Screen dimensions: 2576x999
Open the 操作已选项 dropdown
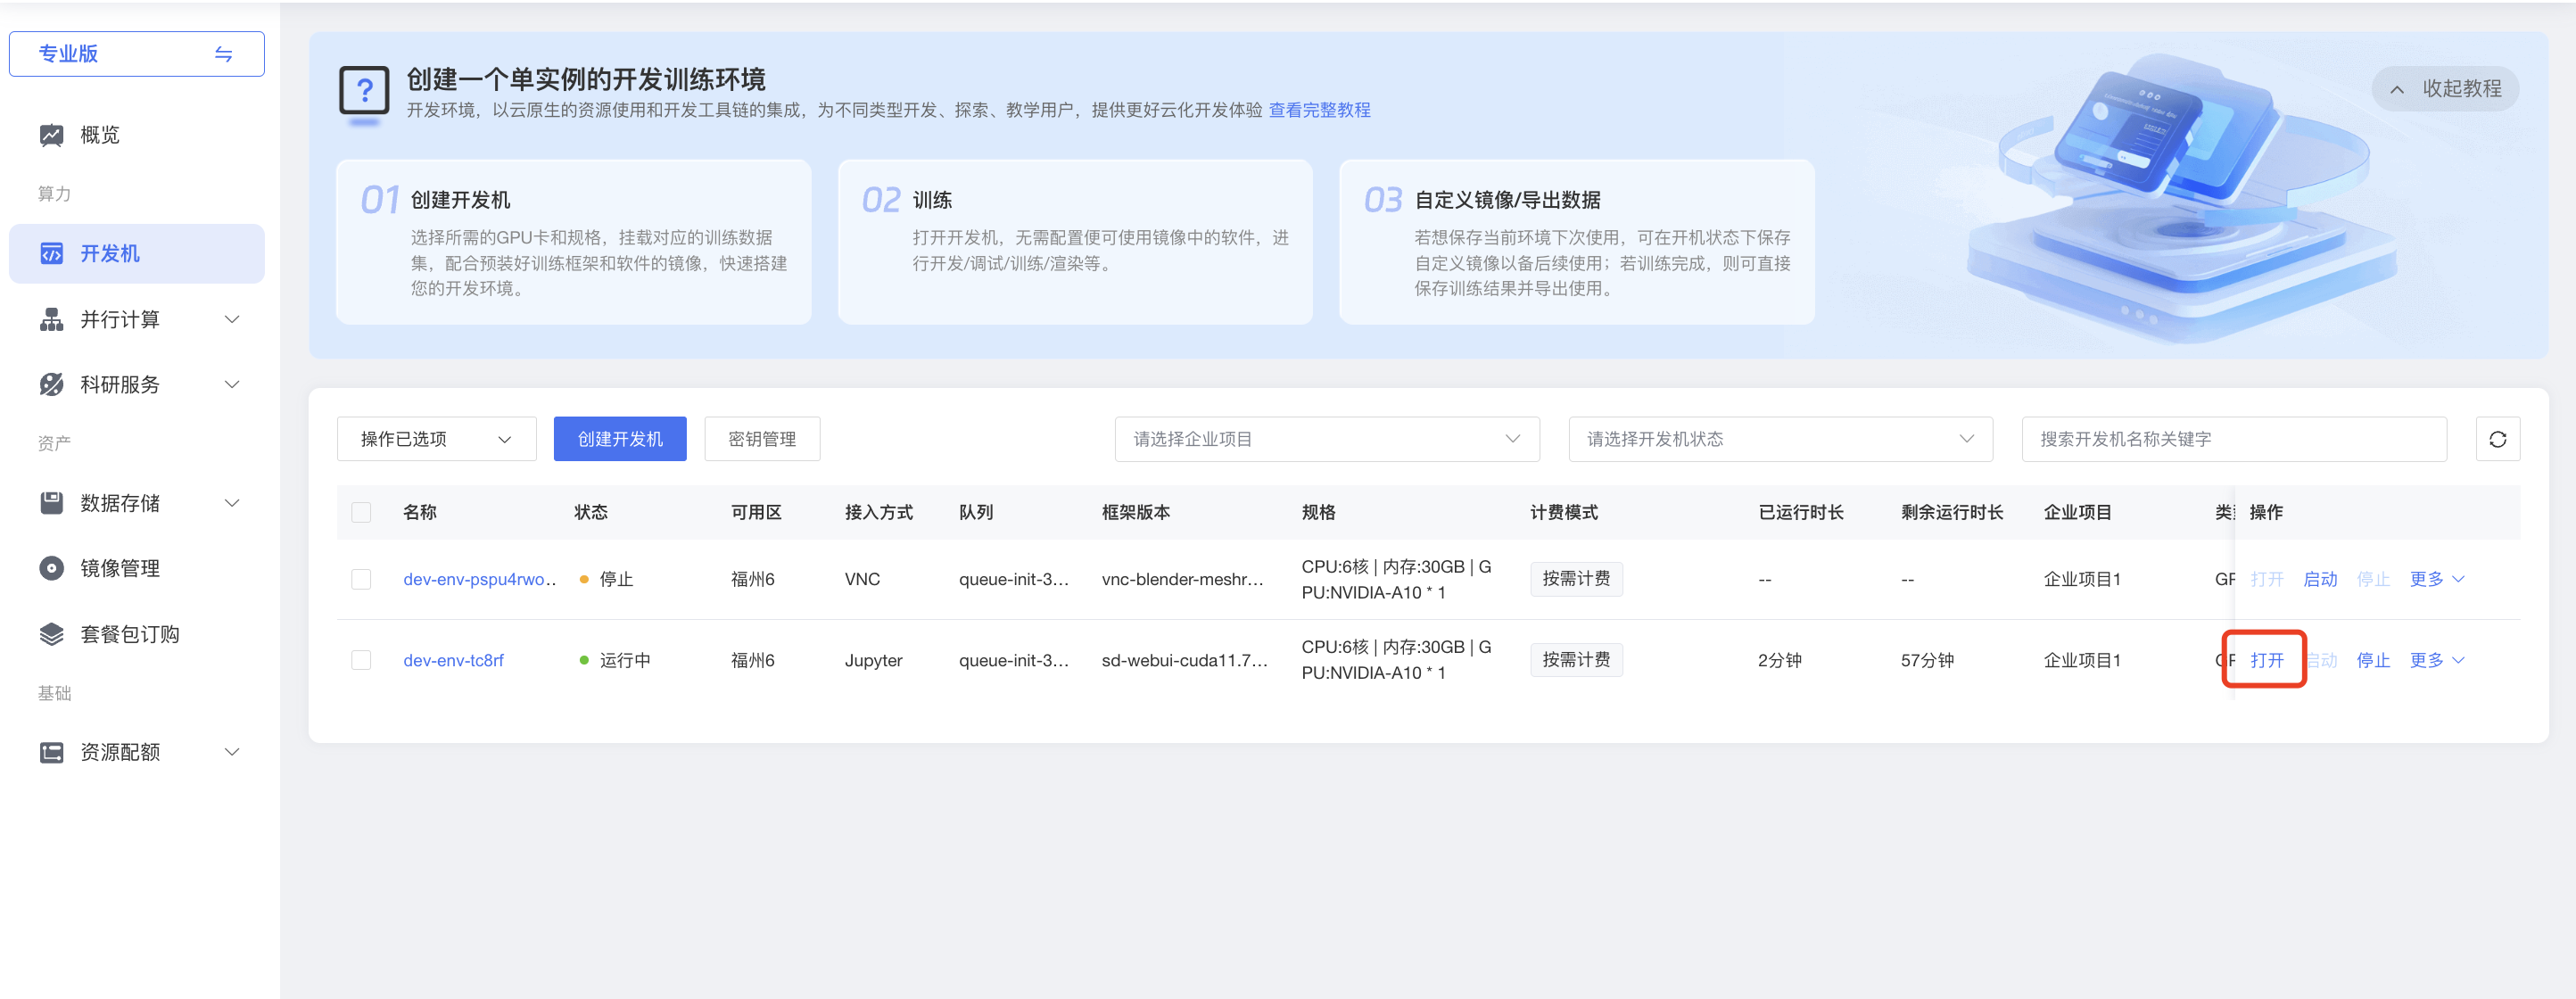(436, 439)
